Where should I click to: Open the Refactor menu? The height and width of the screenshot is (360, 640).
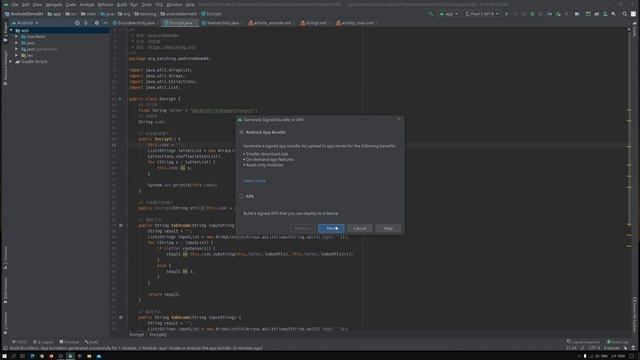click(x=105, y=4)
